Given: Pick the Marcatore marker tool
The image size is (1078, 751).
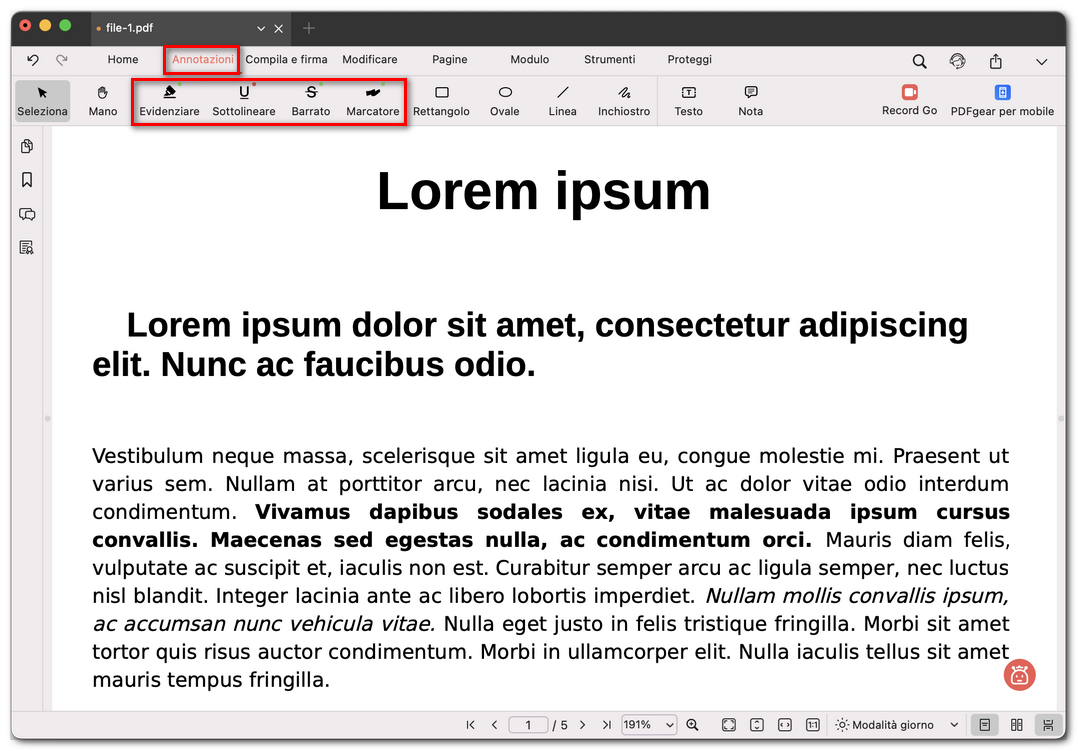Looking at the screenshot, I should pos(373,101).
